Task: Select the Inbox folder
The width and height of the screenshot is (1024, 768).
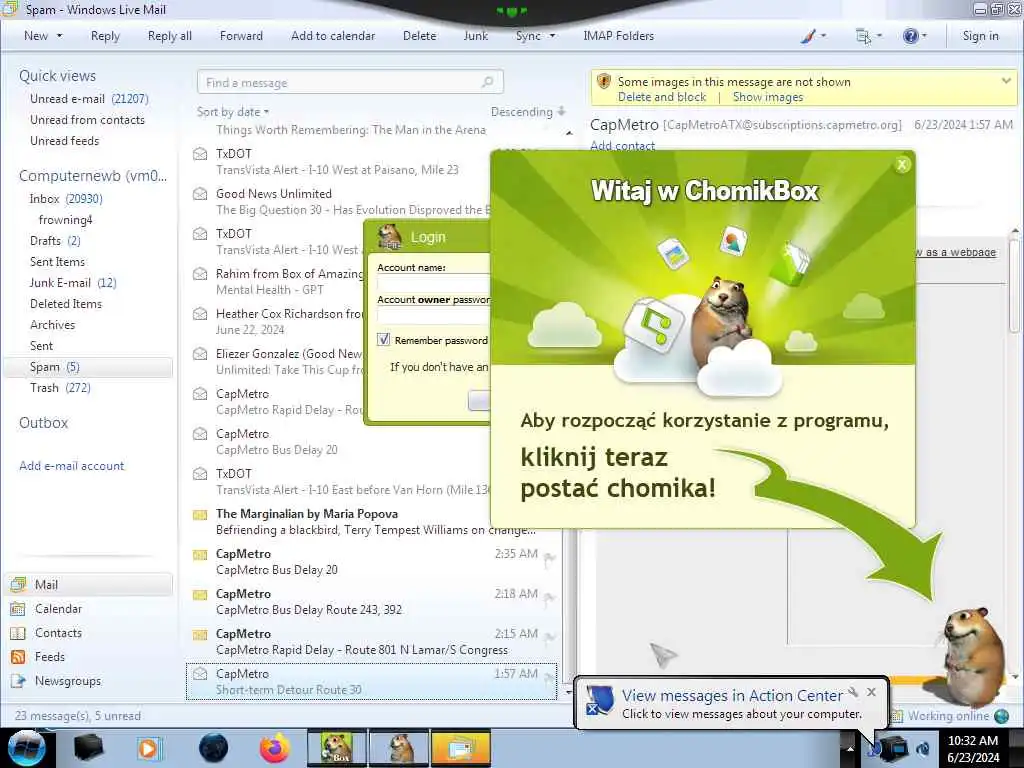Action: [66, 199]
